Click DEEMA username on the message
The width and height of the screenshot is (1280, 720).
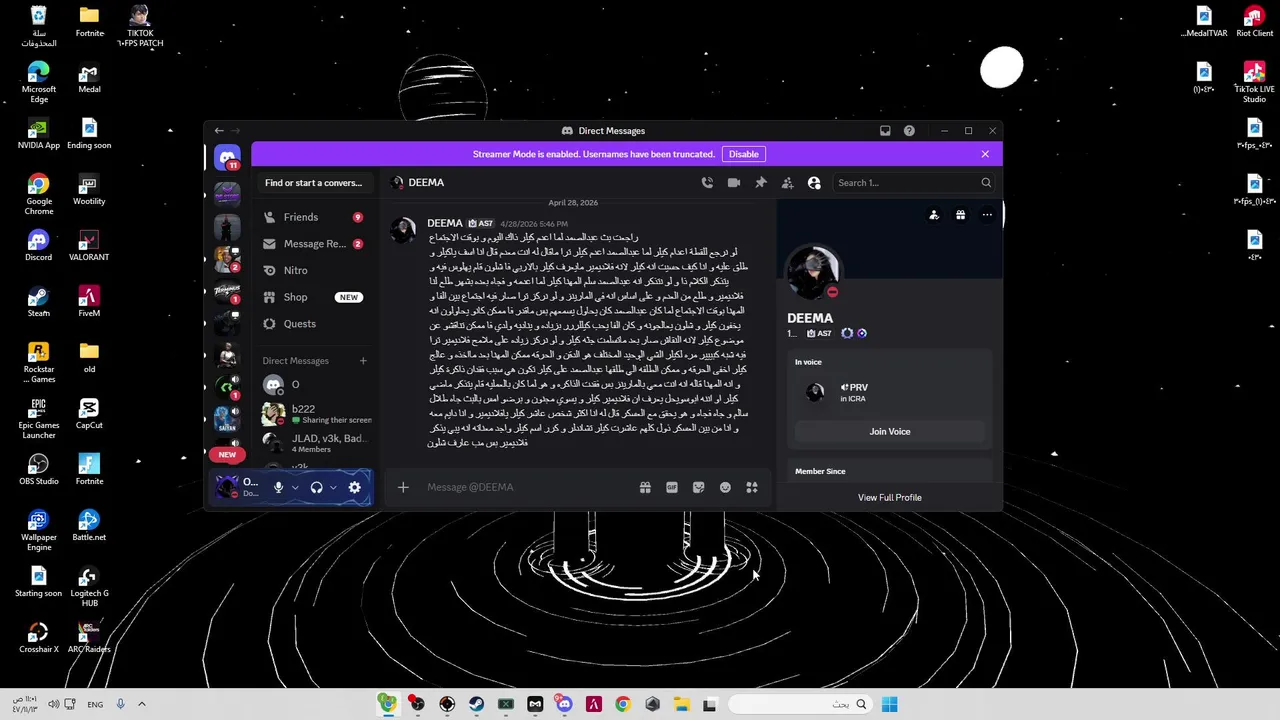[445, 223]
